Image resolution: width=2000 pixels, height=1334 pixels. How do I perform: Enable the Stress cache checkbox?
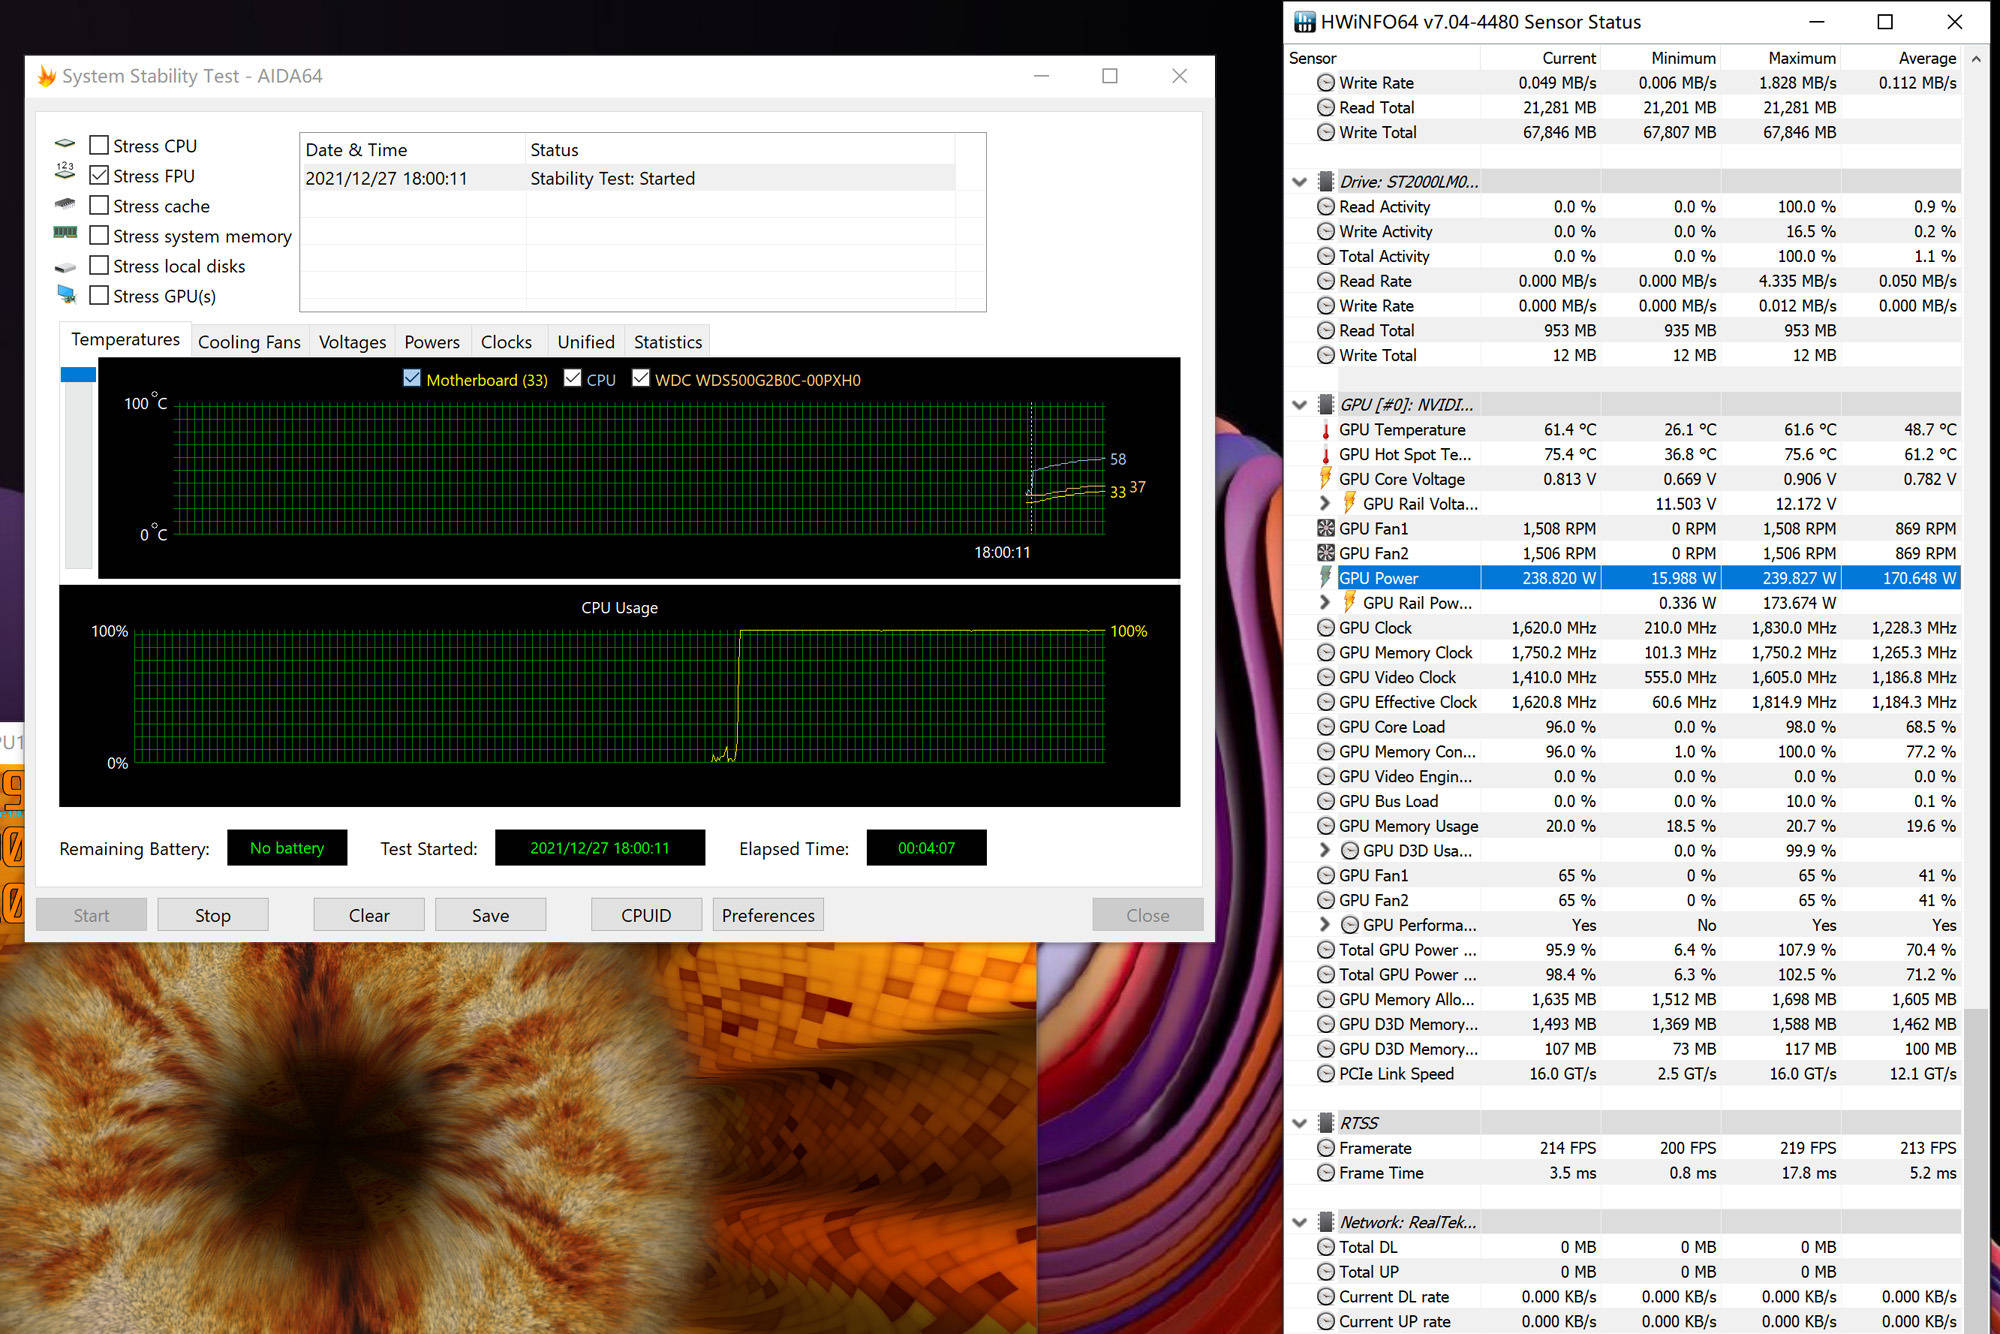click(99, 205)
